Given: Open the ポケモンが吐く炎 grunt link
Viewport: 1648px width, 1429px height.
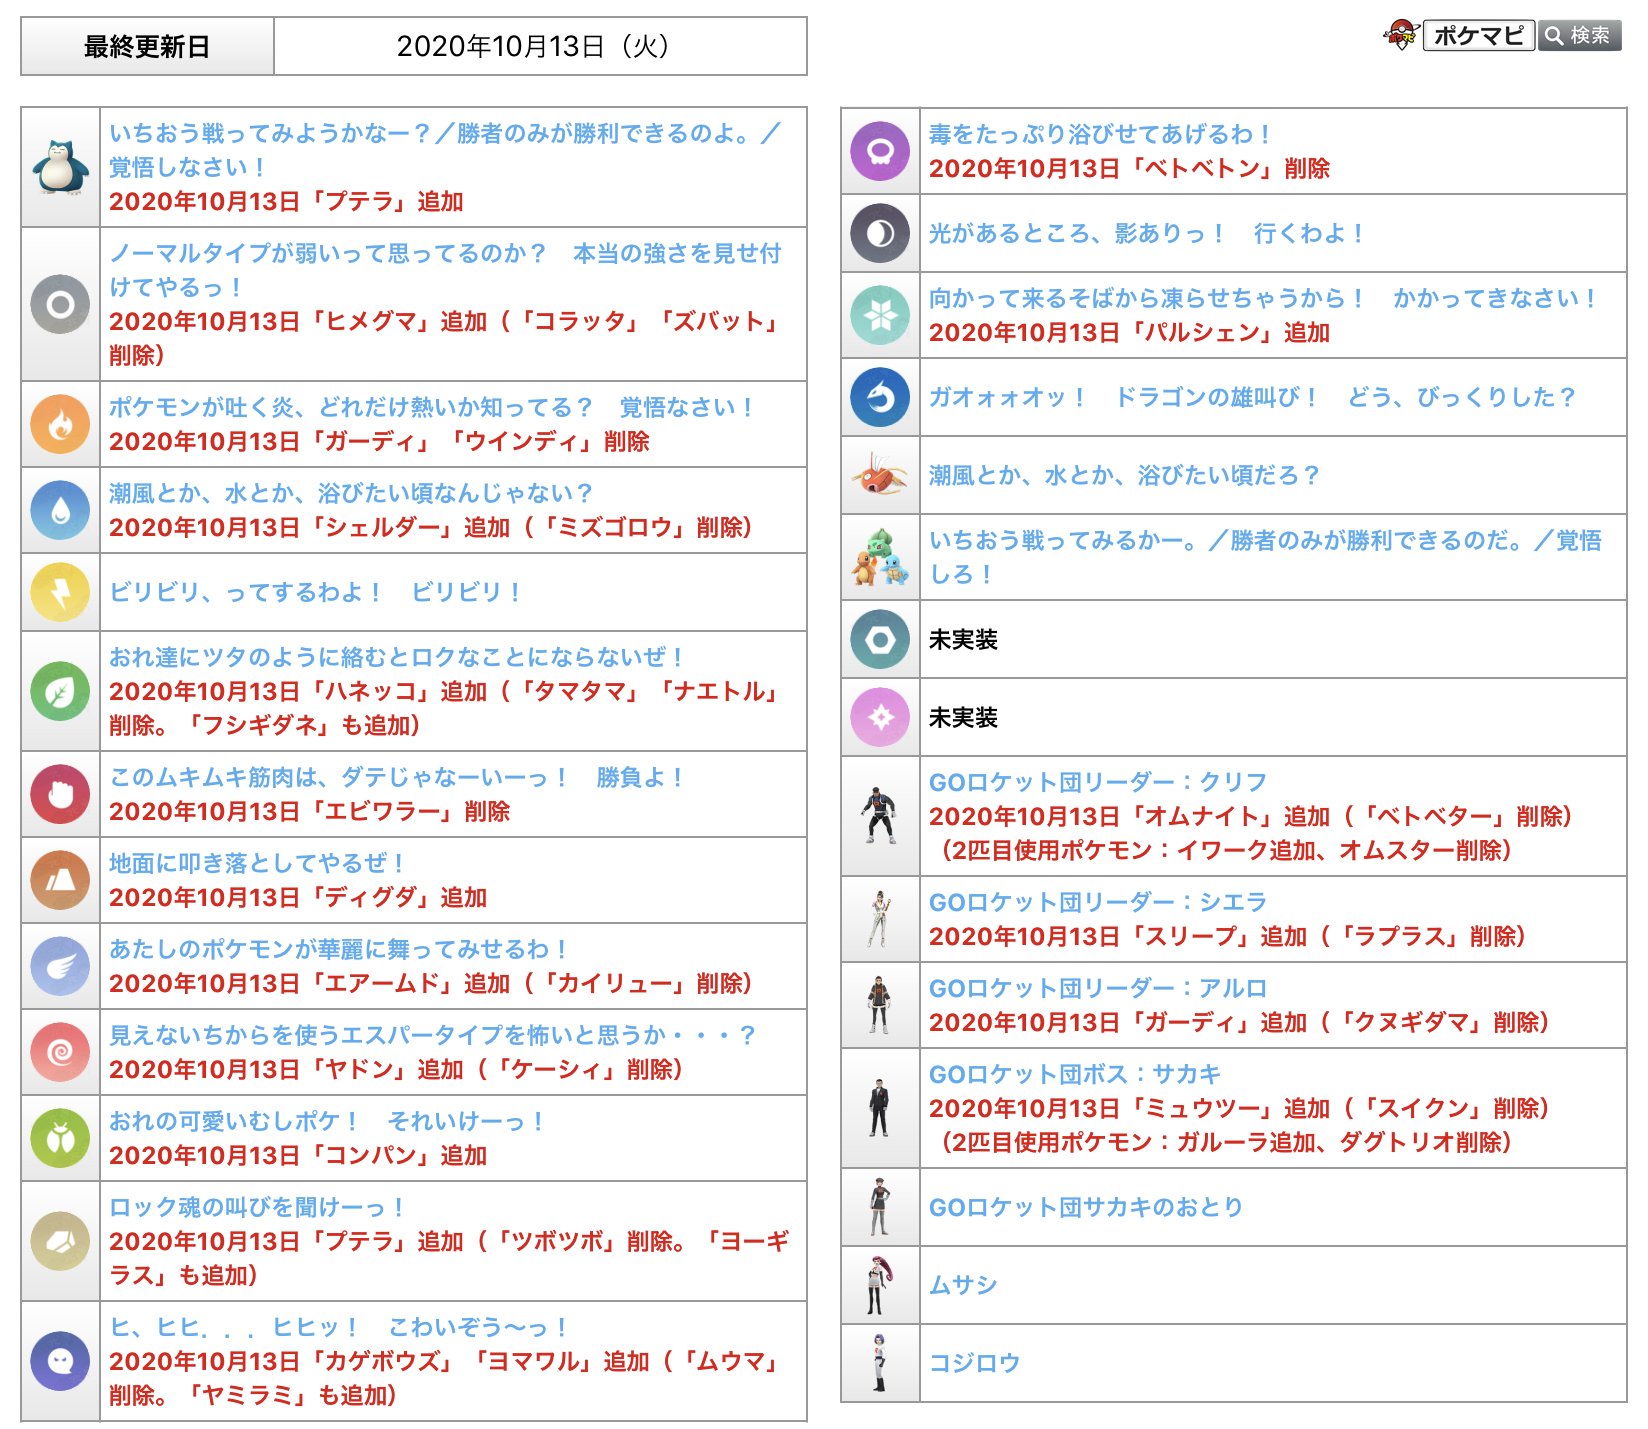Looking at the screenshot, I should 431,407.
